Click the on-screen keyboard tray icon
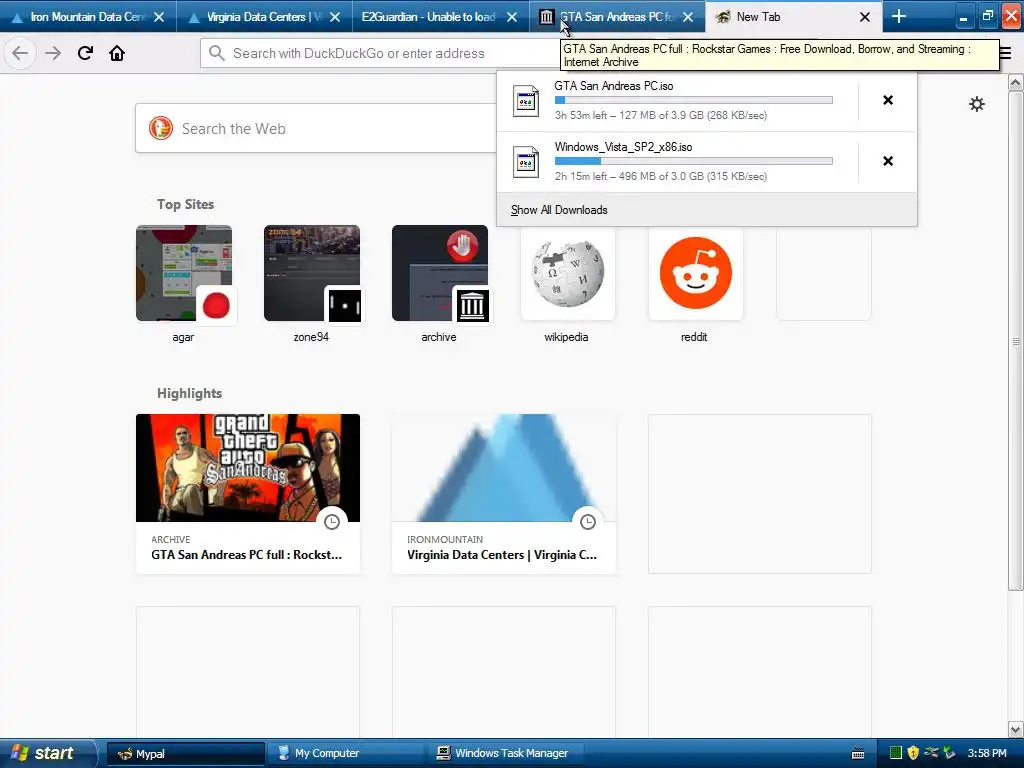Viewport: 1024px width, 768px height. 858,754
